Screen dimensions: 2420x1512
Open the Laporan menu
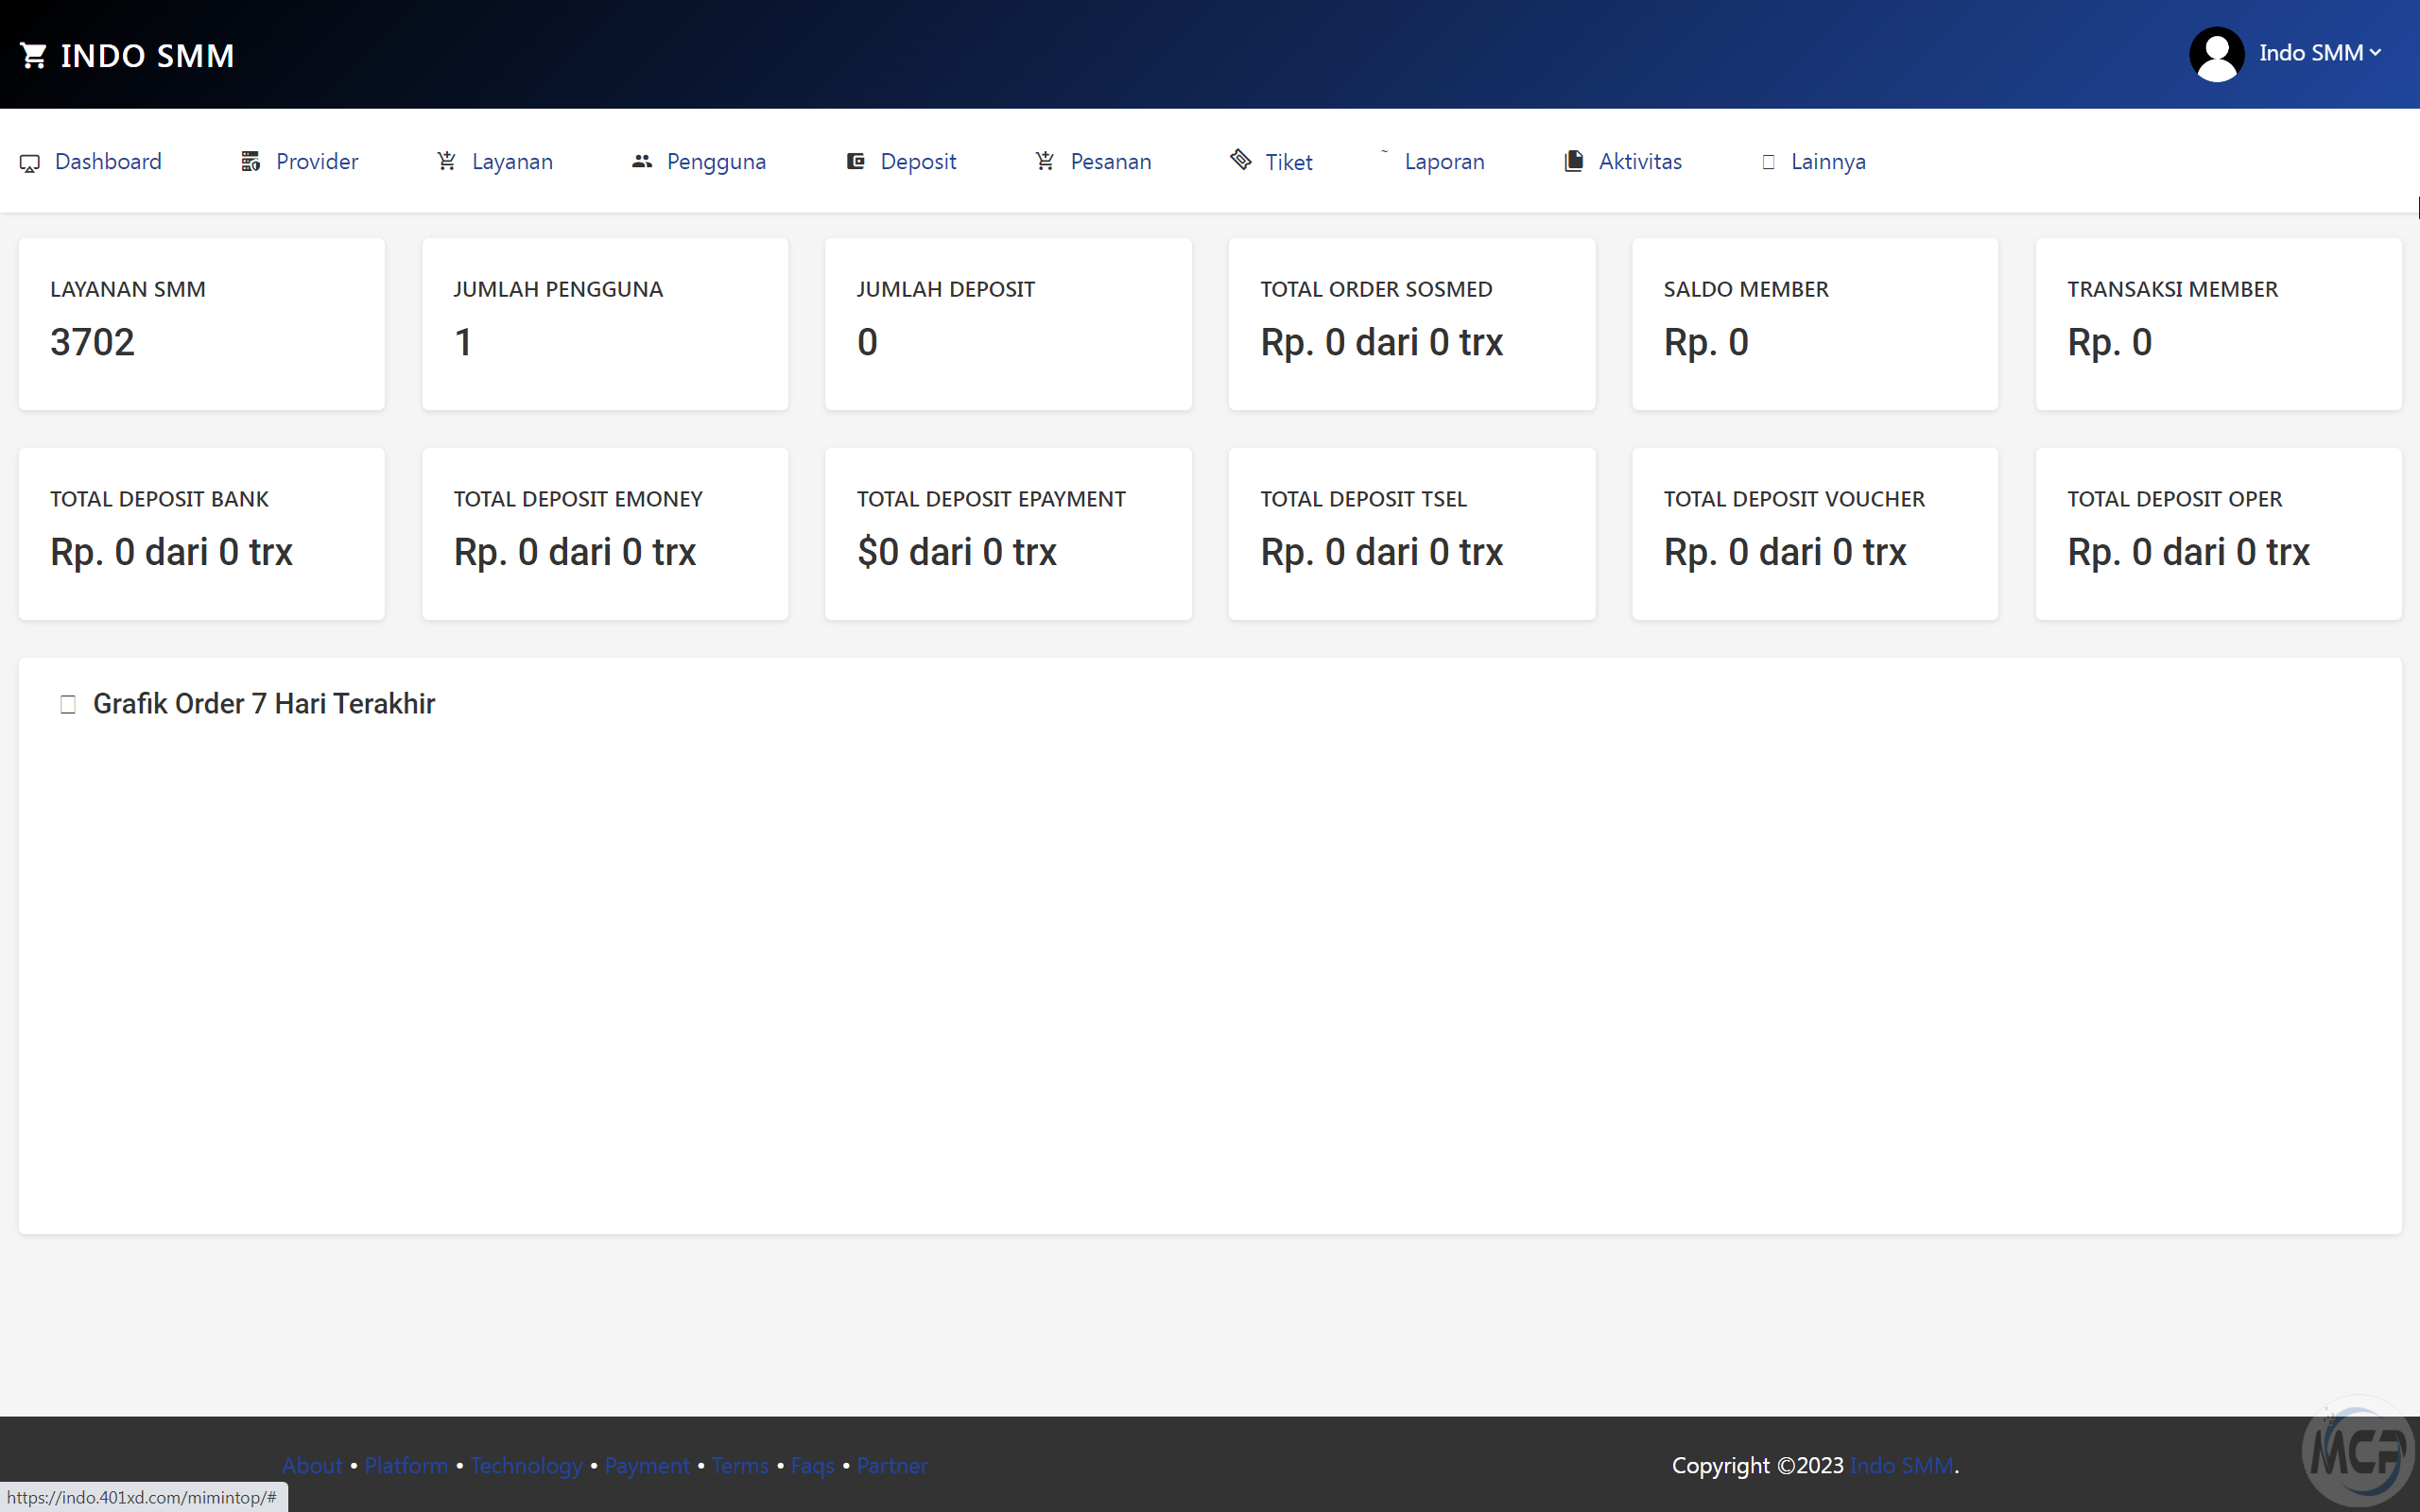point(1443,162)
